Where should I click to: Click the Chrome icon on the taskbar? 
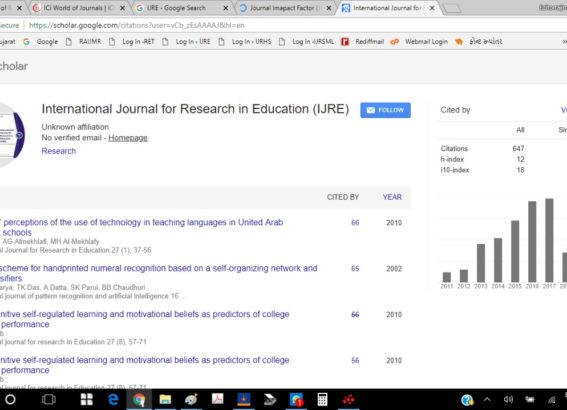click(139, 400)
